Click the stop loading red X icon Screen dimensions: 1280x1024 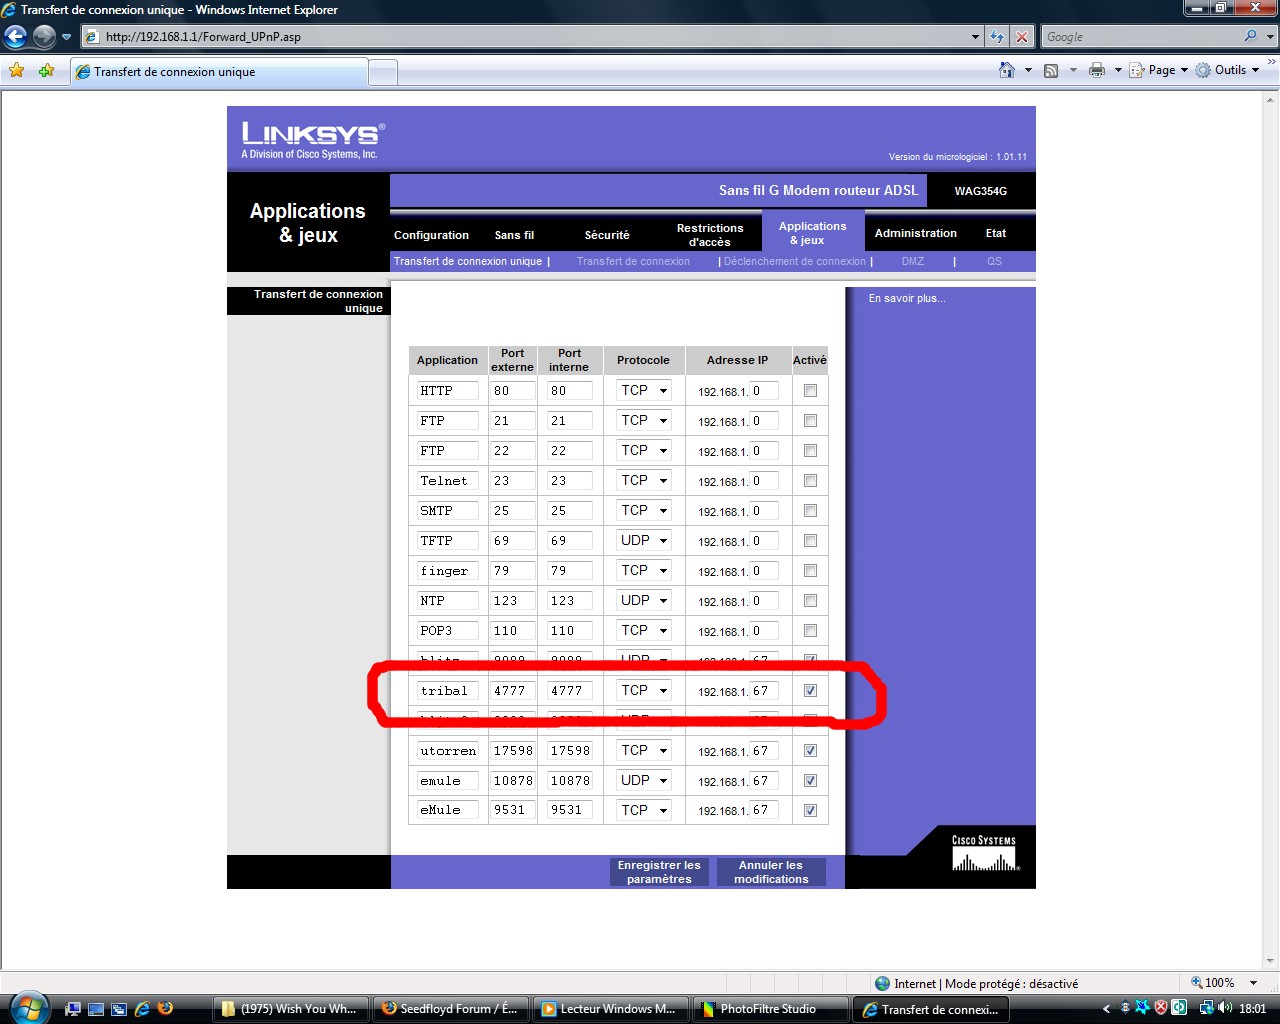pos(1021,37)
